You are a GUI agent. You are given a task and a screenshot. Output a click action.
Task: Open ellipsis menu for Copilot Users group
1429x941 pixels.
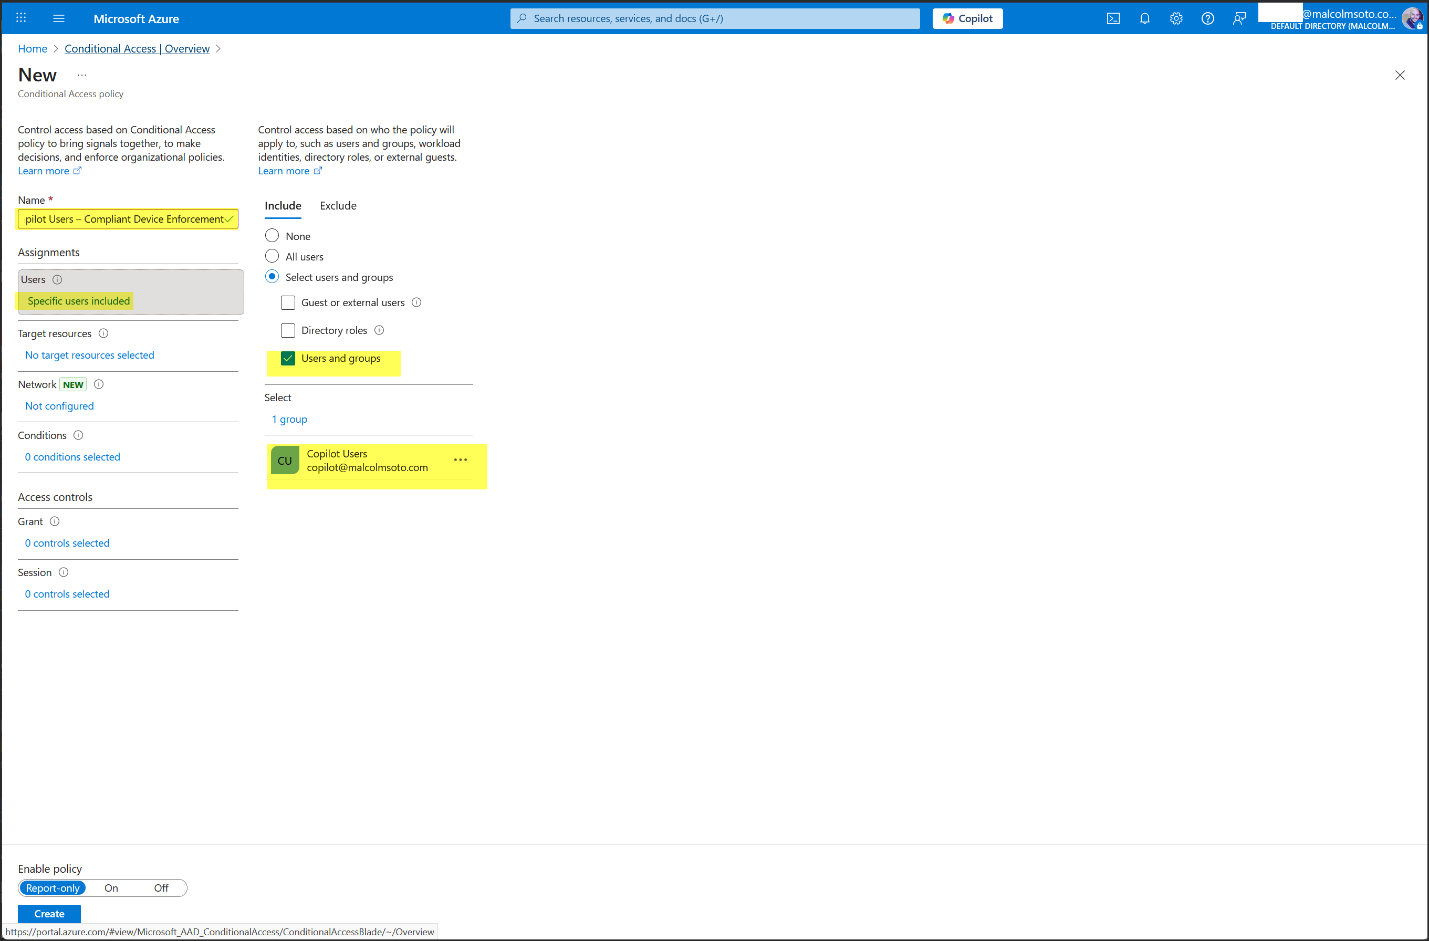coord(460,460)
